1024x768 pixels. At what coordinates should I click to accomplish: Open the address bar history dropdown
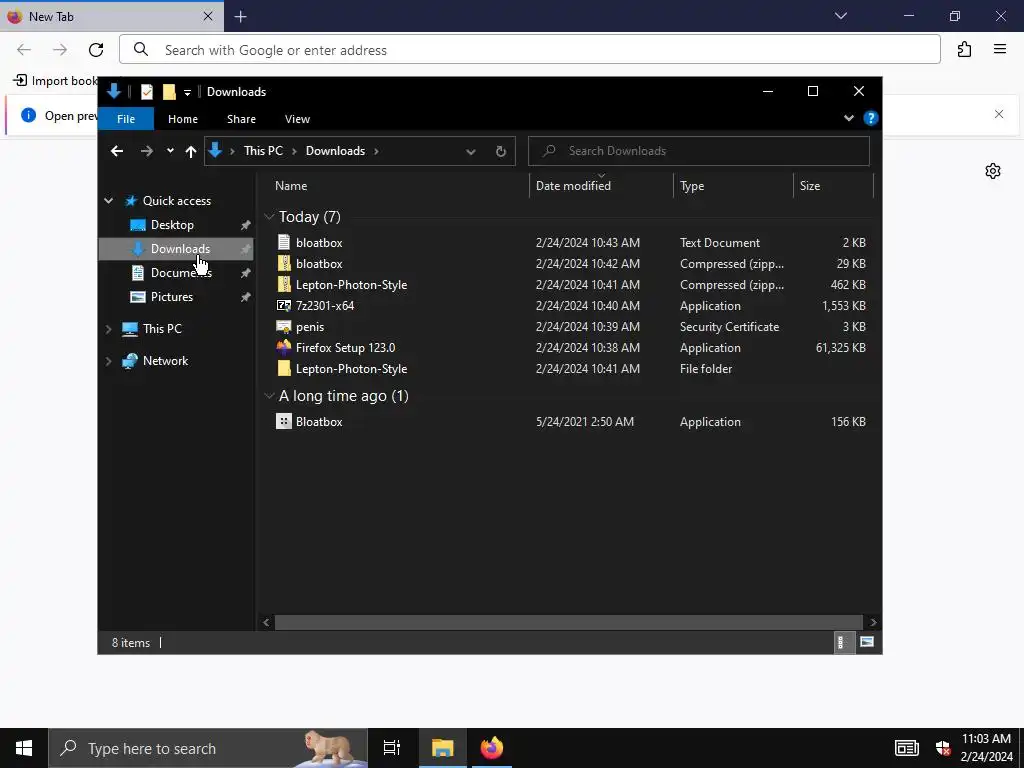(x=471, y=152)
